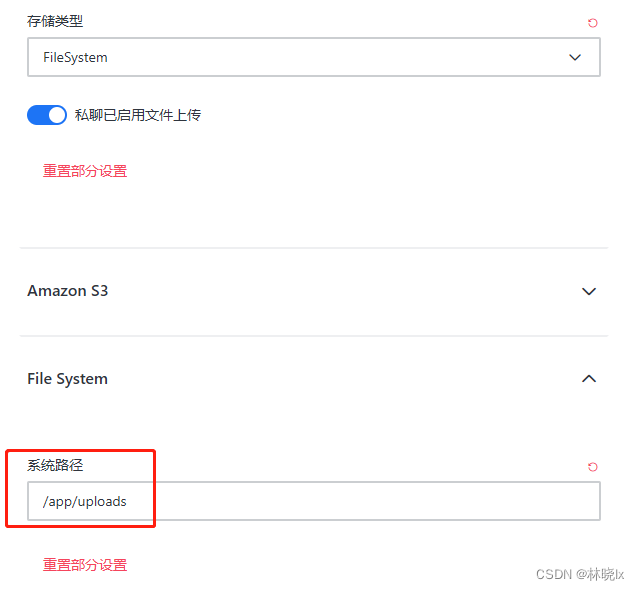Click the lower 重置部分设置 link under 系统路径
The image size is (640, 590).
click(x=85, y=565)
